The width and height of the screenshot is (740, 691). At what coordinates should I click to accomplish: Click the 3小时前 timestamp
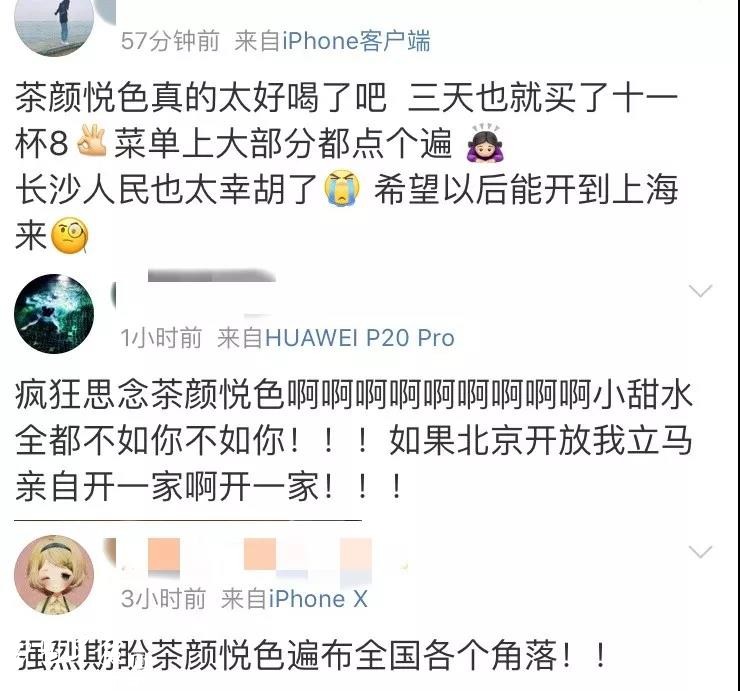point(163,599)
